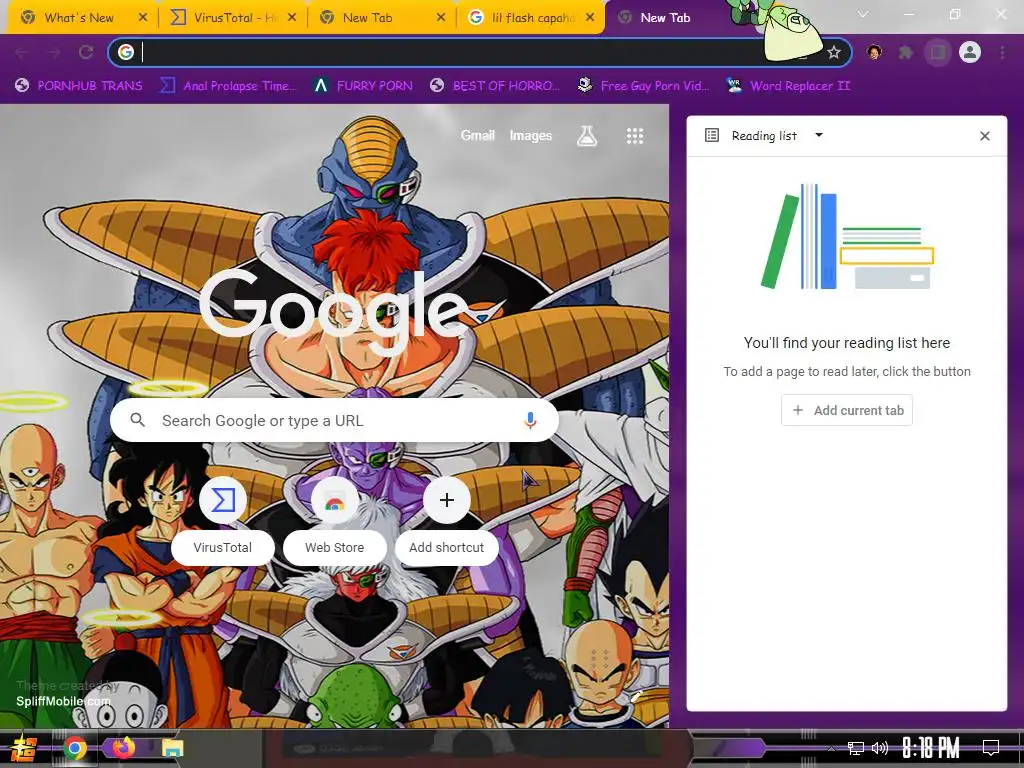Open the Windows Start button
Screen dimensions: 1024x768
(24, 748)
